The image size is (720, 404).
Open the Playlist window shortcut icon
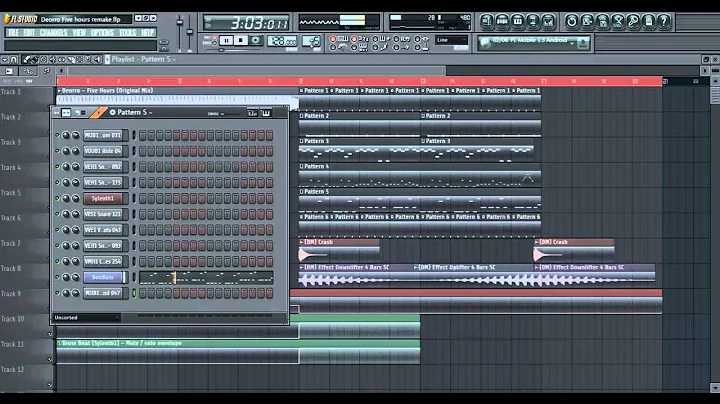487,21
